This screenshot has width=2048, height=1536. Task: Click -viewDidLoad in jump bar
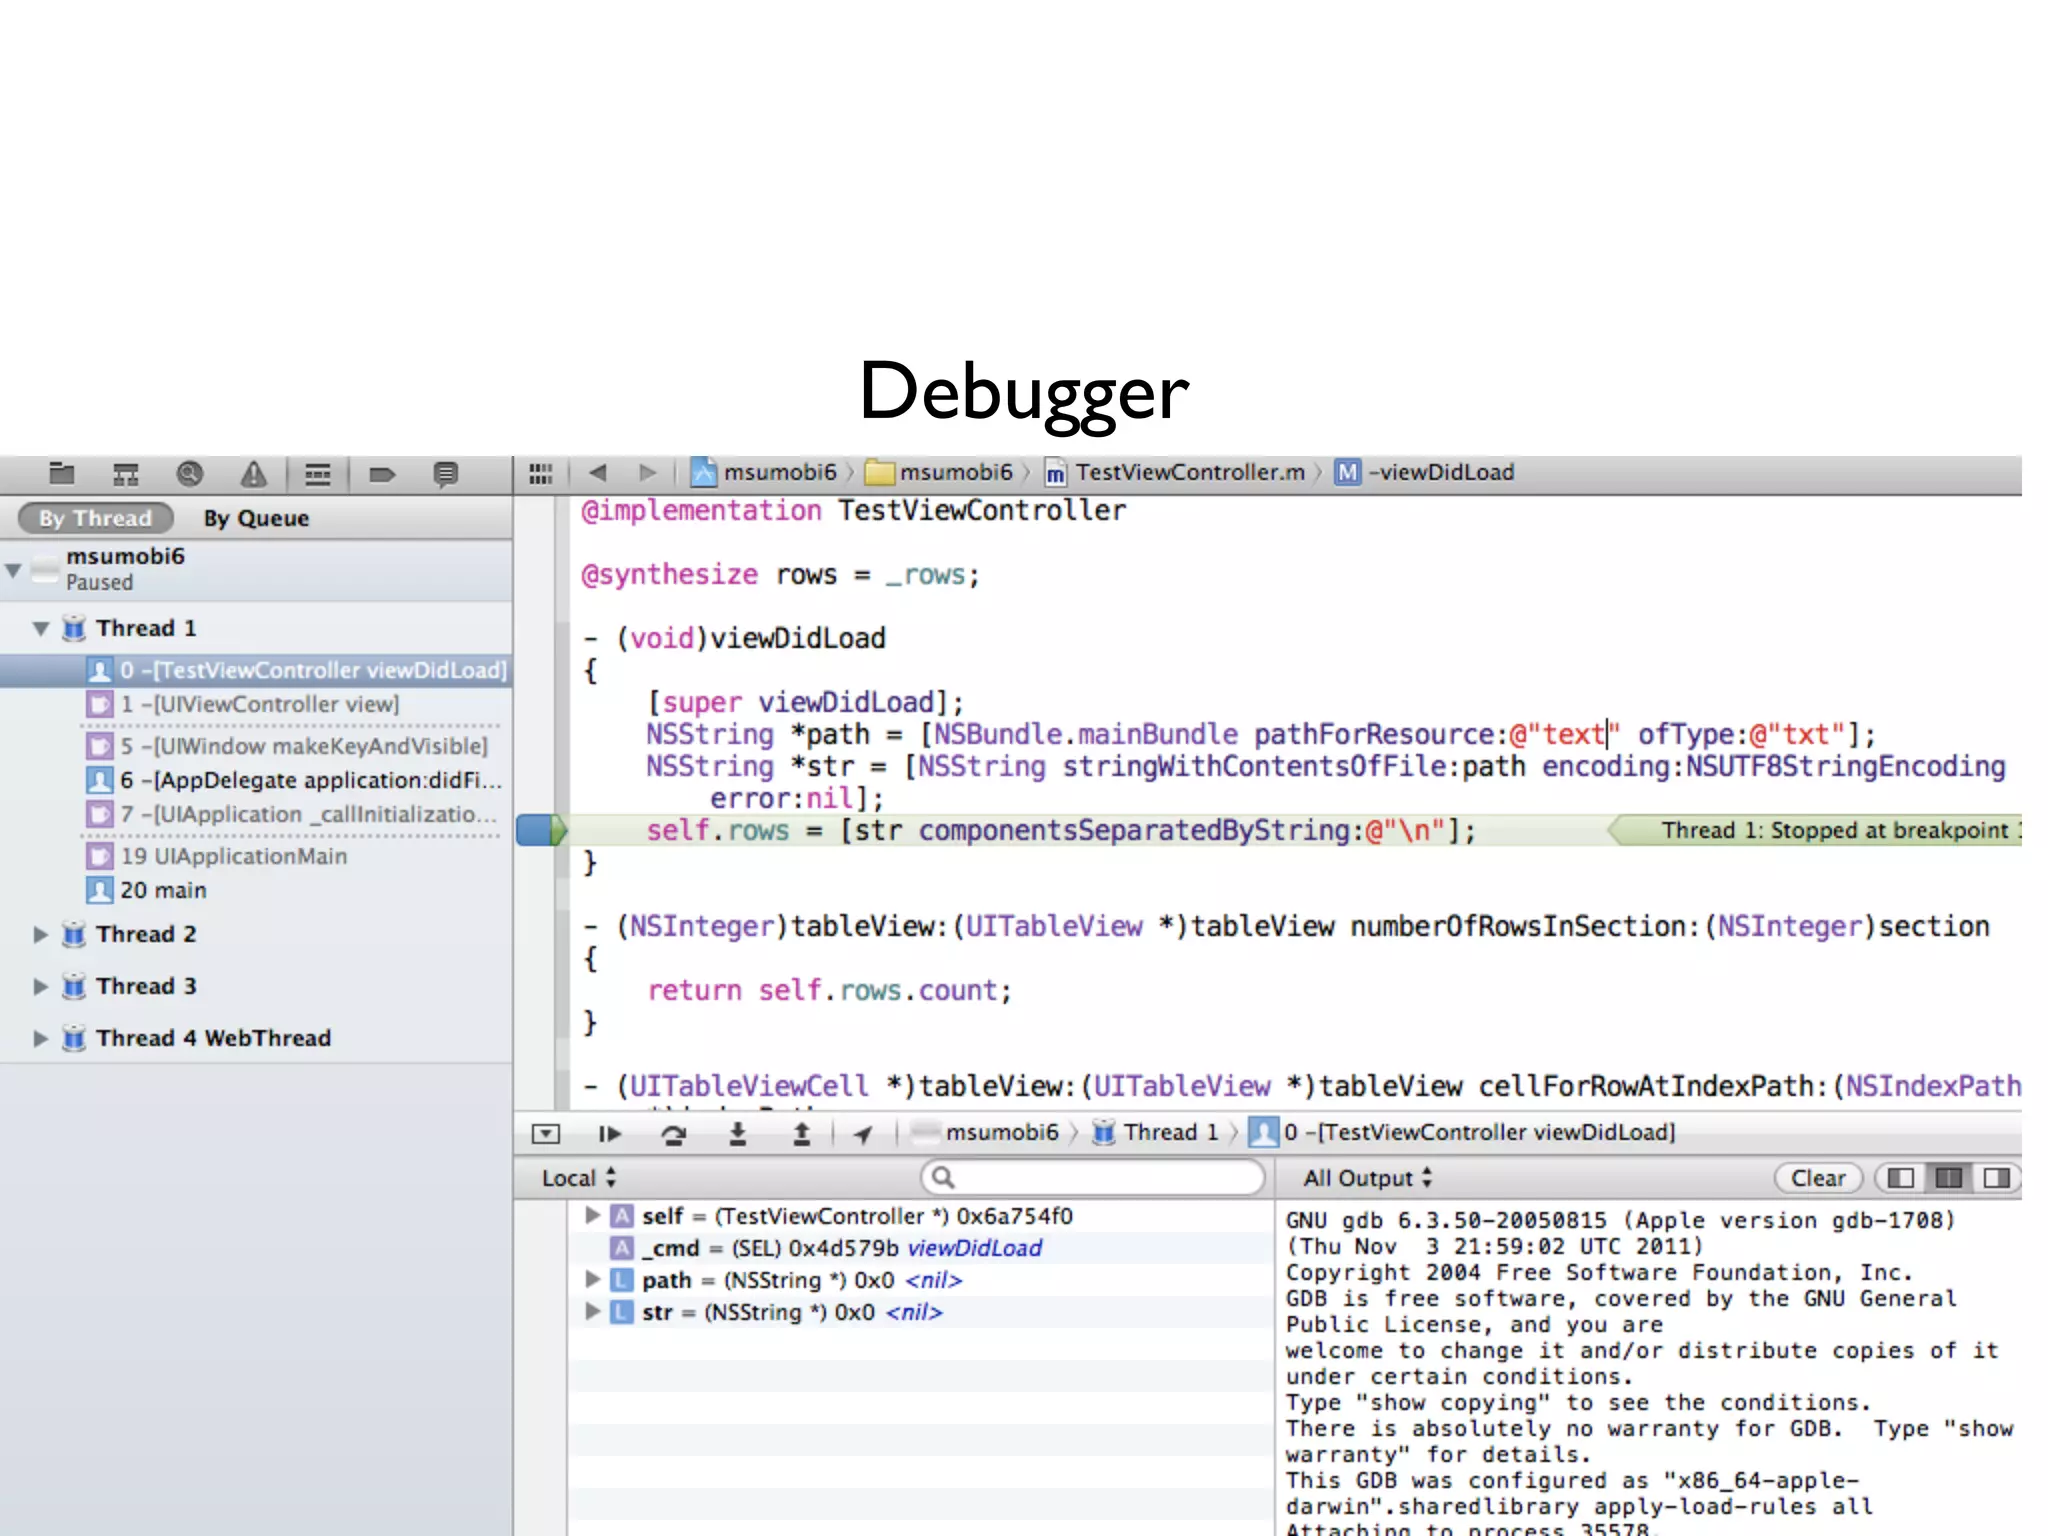click(1426, 472)
